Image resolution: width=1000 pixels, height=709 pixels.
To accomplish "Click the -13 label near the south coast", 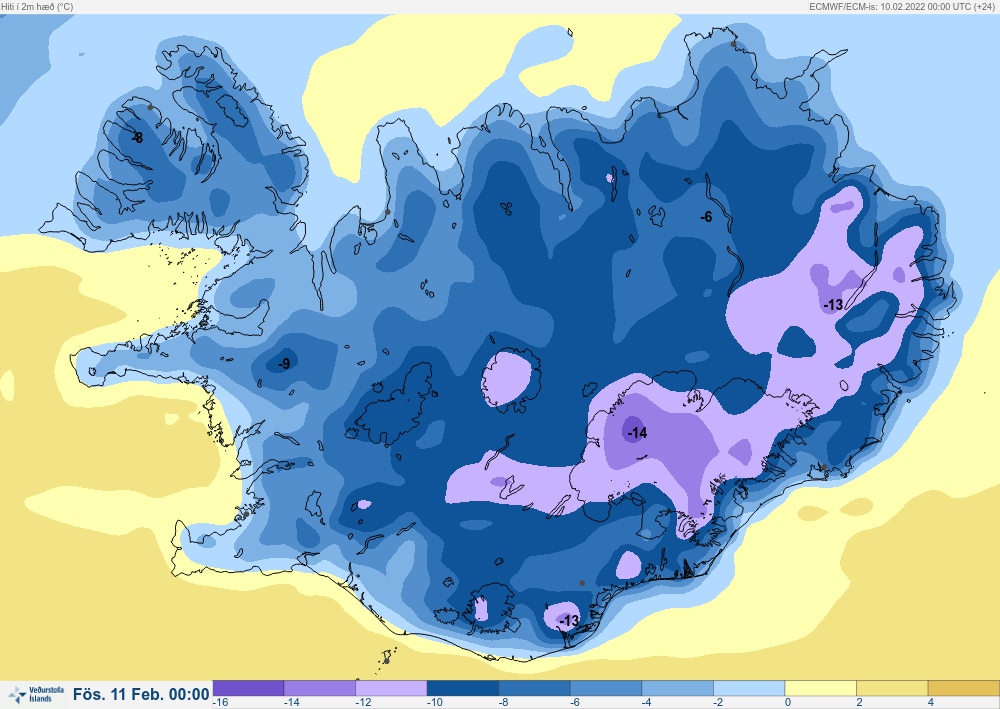I will (569, 620).
